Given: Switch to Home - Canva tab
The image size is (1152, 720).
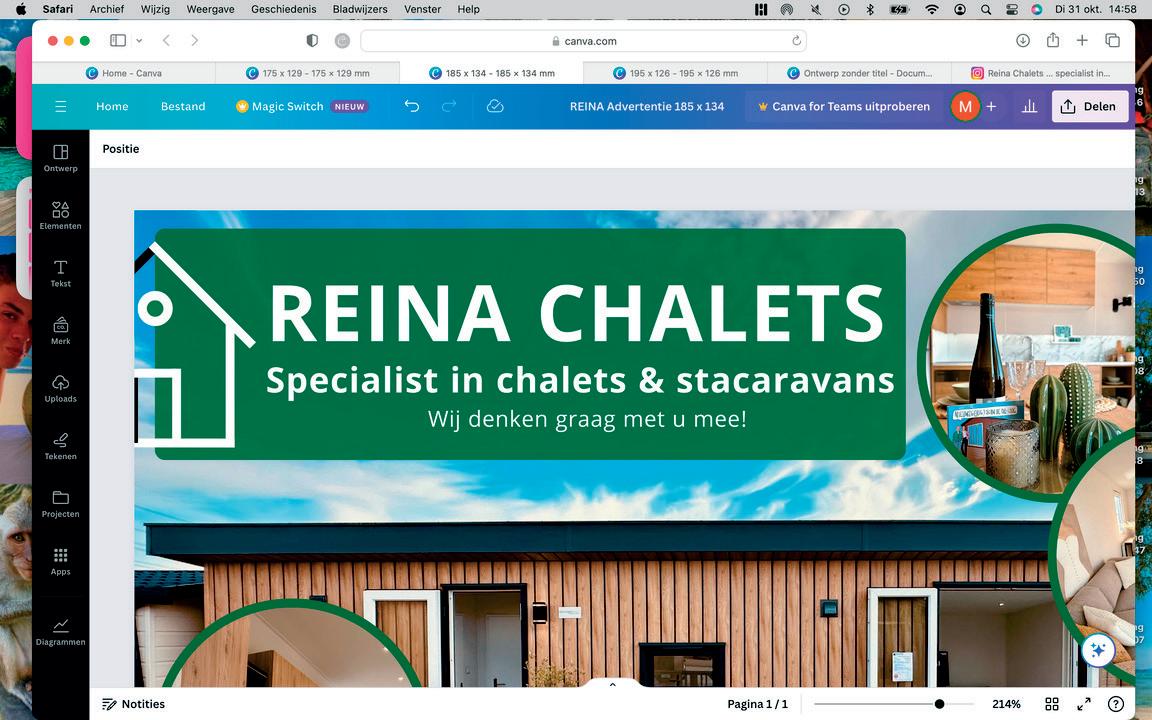Looking at the screenshot, I should pyautogui.click(x=124, y=73).
